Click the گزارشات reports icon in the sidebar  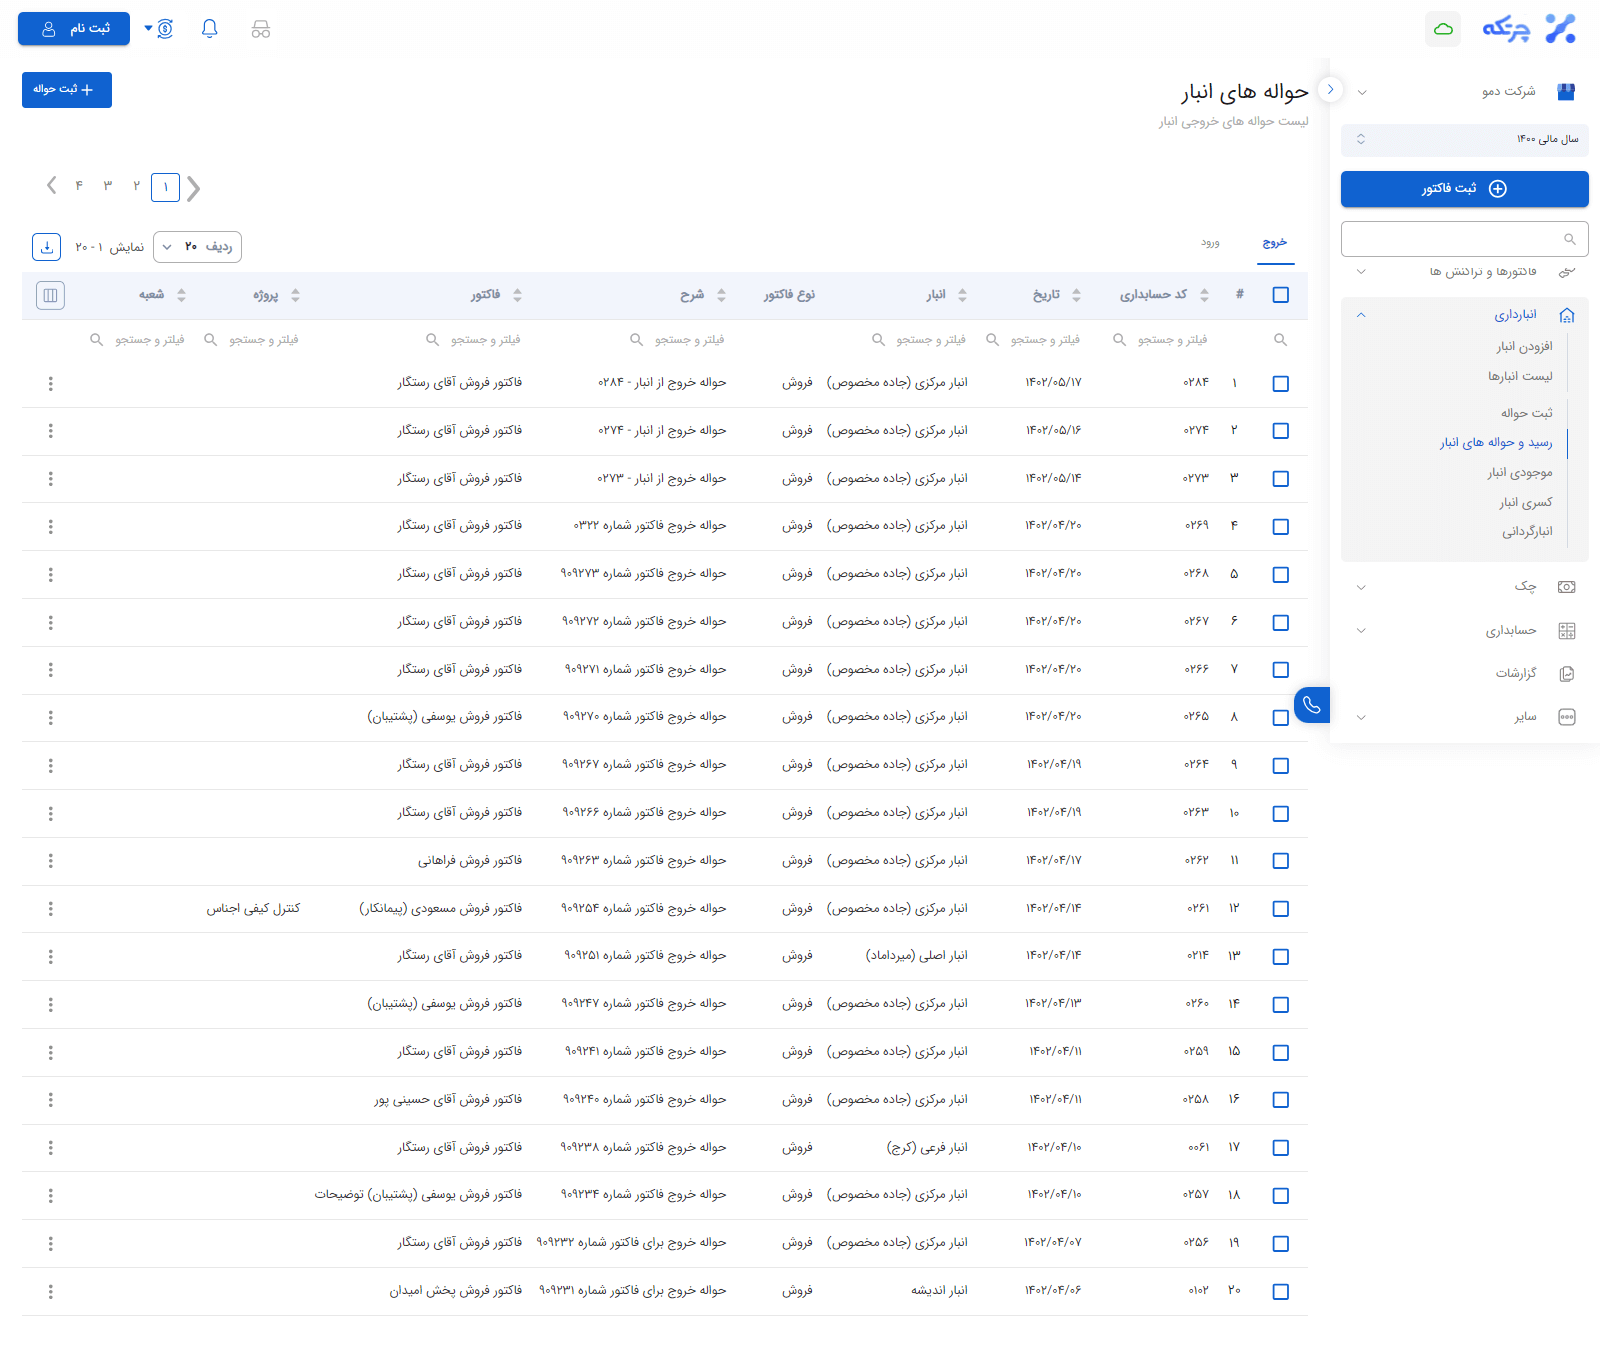(1567, 673)
